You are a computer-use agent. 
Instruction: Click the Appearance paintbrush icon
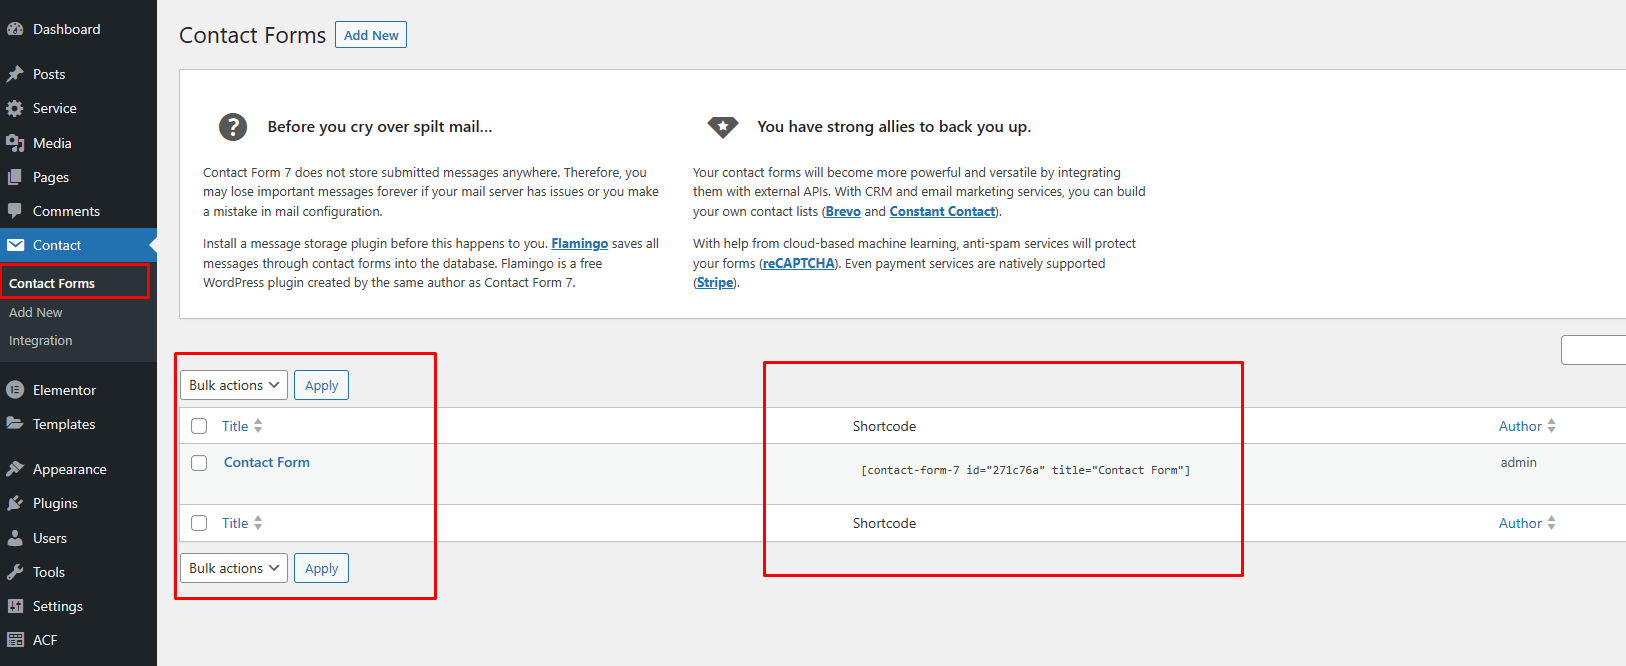15,469
